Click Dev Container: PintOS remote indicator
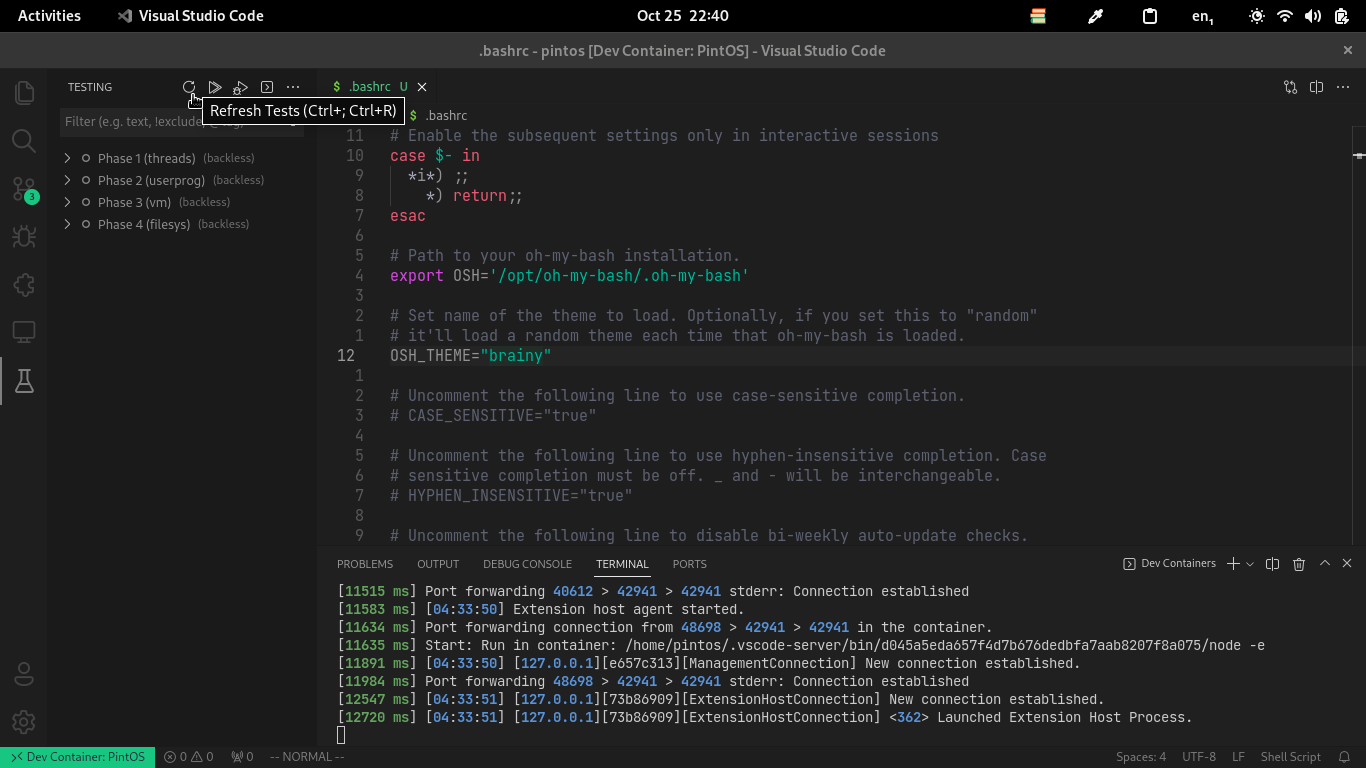 tap(77, 757)
